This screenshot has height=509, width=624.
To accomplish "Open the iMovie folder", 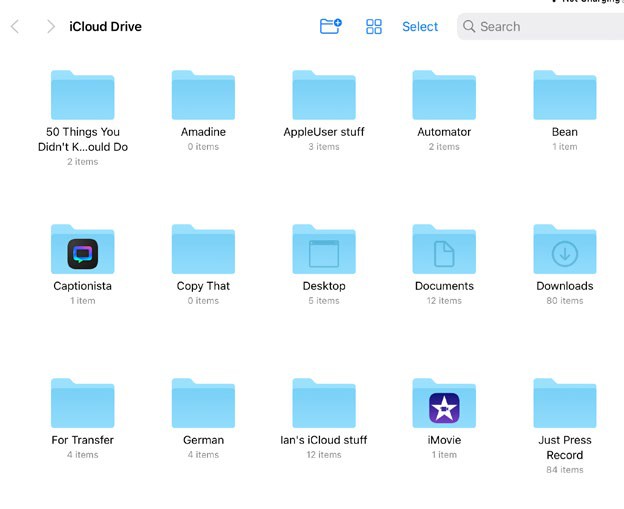I will tap(444, 404).
